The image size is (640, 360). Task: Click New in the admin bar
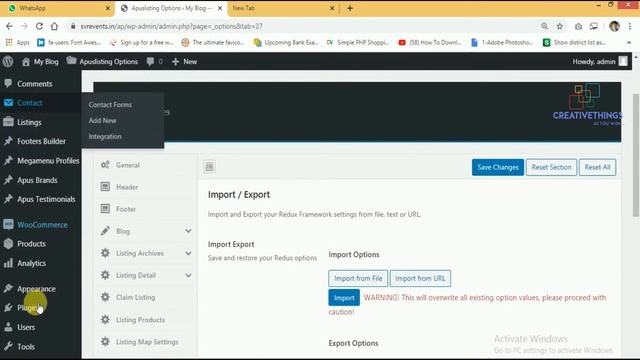tap(184, 62)
